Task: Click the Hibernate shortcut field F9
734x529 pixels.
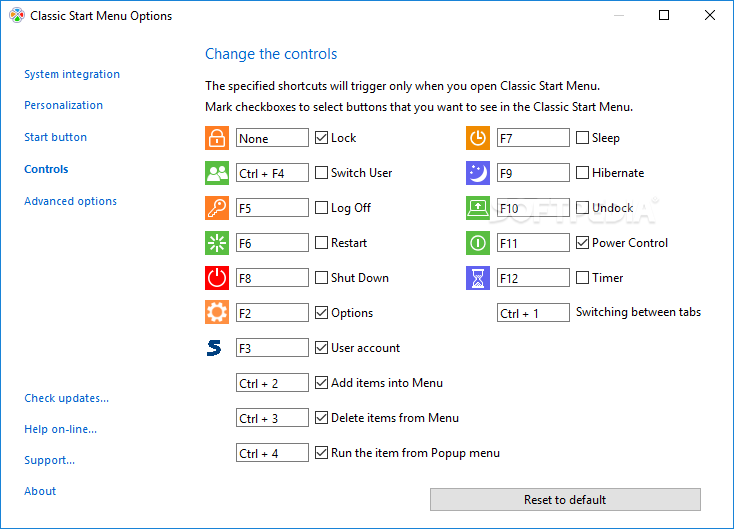Action: pos(533,173)
